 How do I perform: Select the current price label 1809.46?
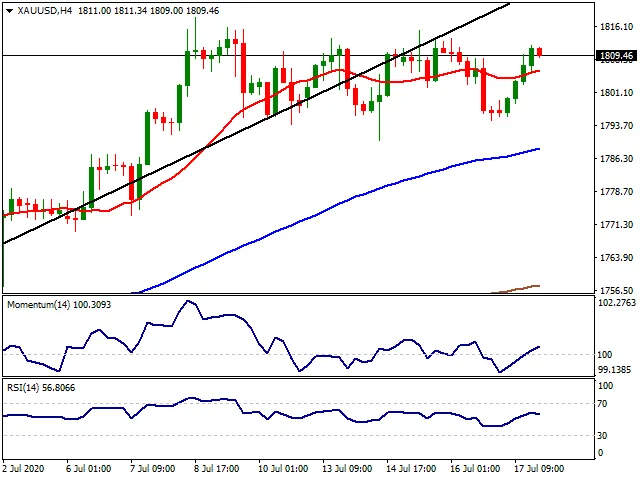(617, 56)
